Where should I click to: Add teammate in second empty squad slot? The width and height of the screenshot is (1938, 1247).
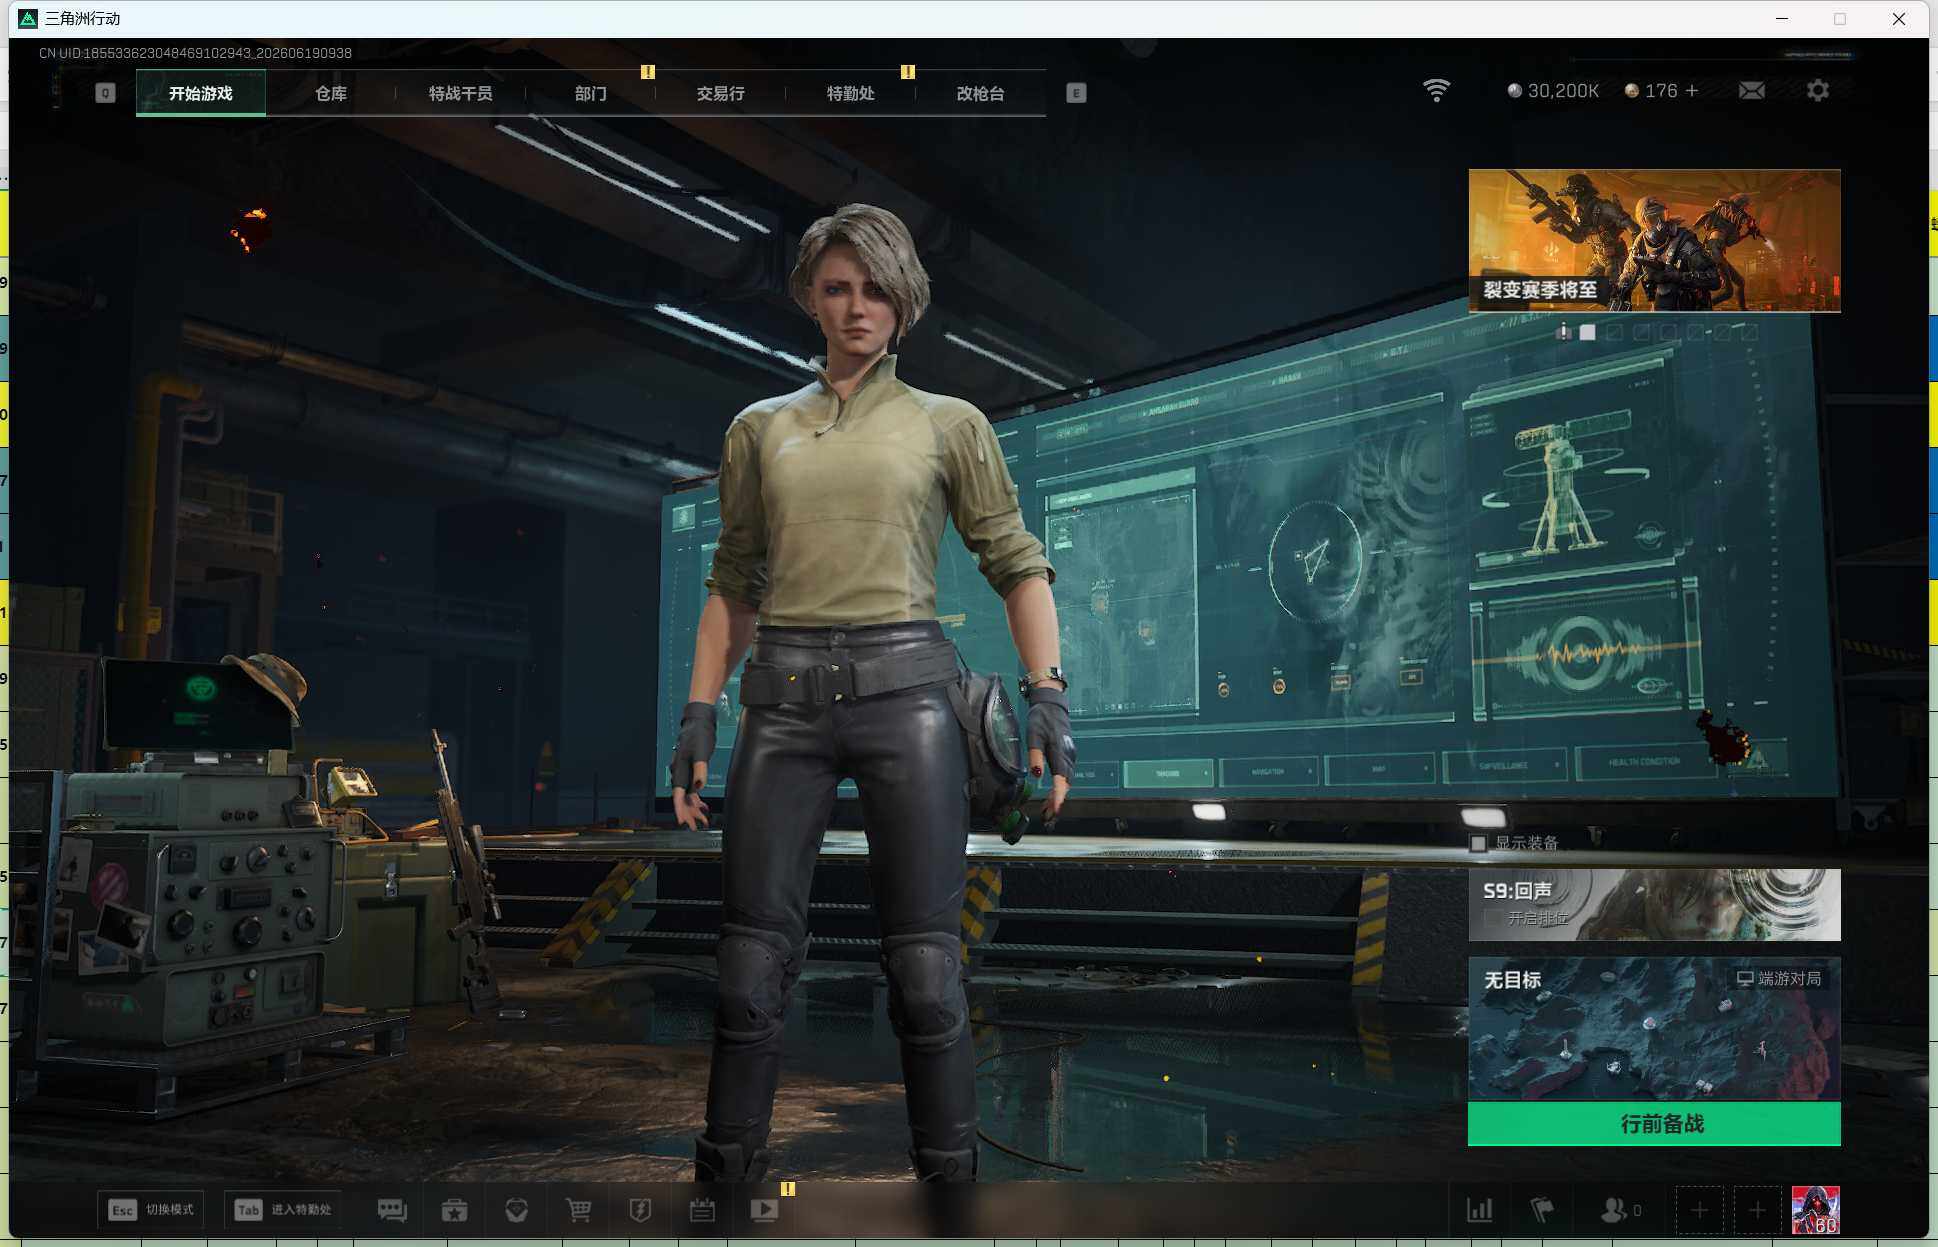point(1757,1211)
